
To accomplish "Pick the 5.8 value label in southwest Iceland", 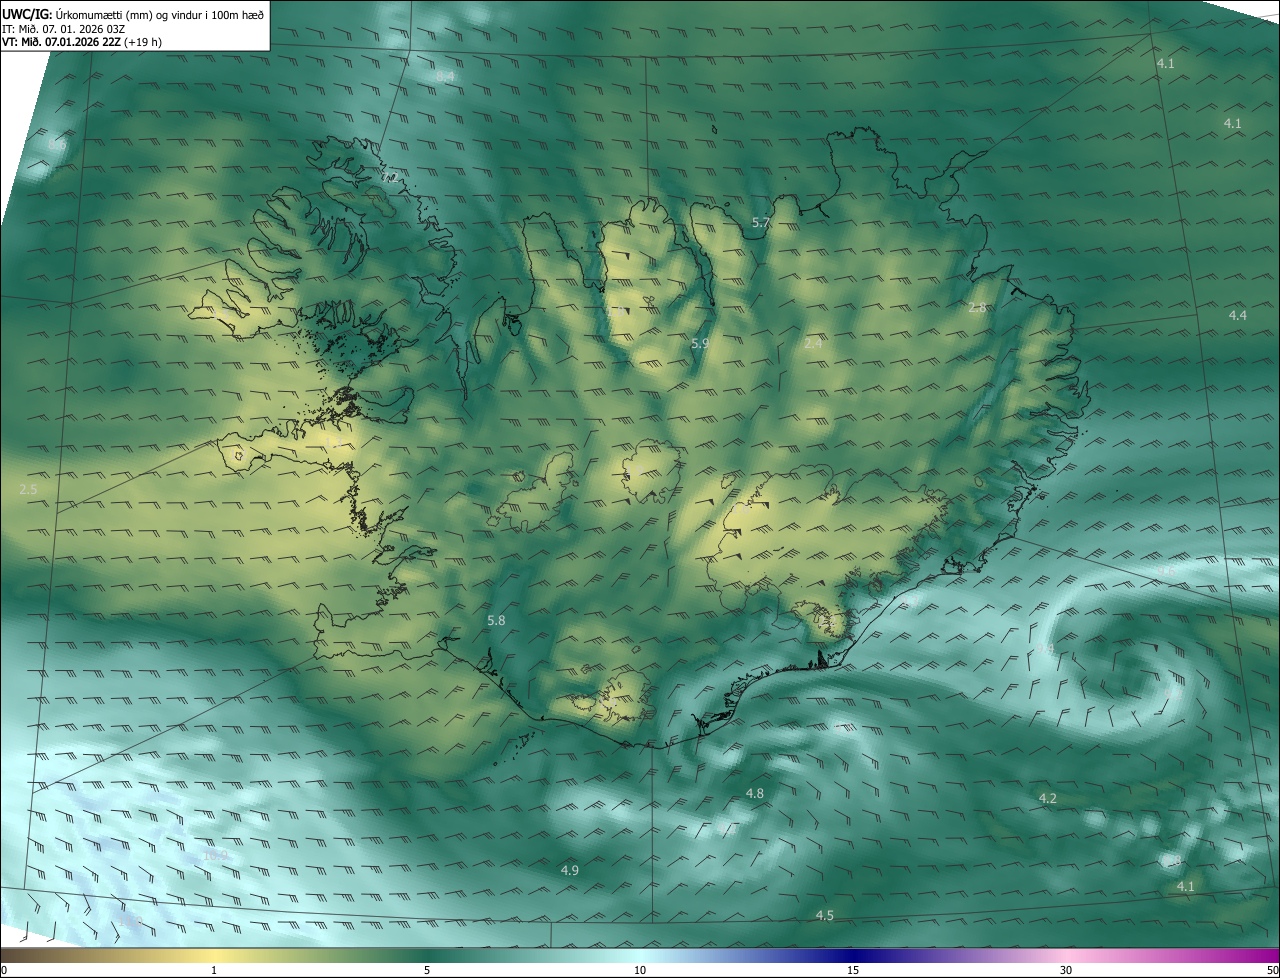I will (x=496, y=620).
